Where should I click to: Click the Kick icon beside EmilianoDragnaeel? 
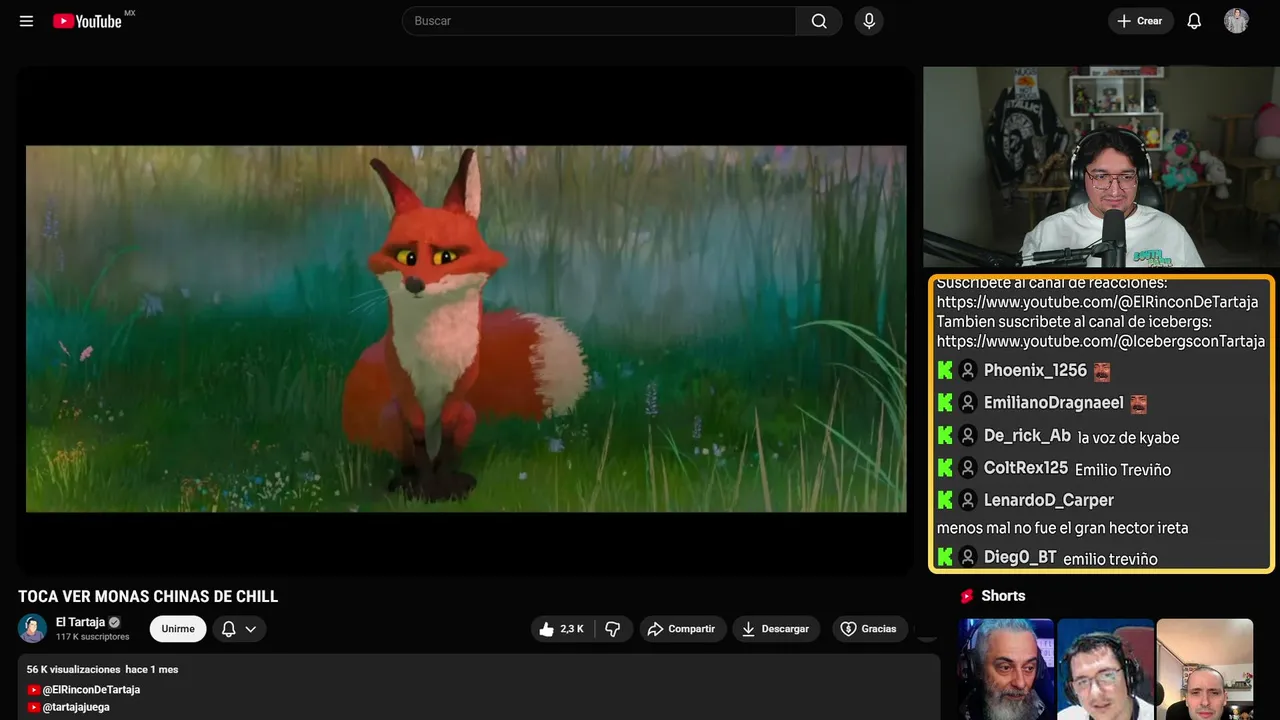click(x=945, y=403)
